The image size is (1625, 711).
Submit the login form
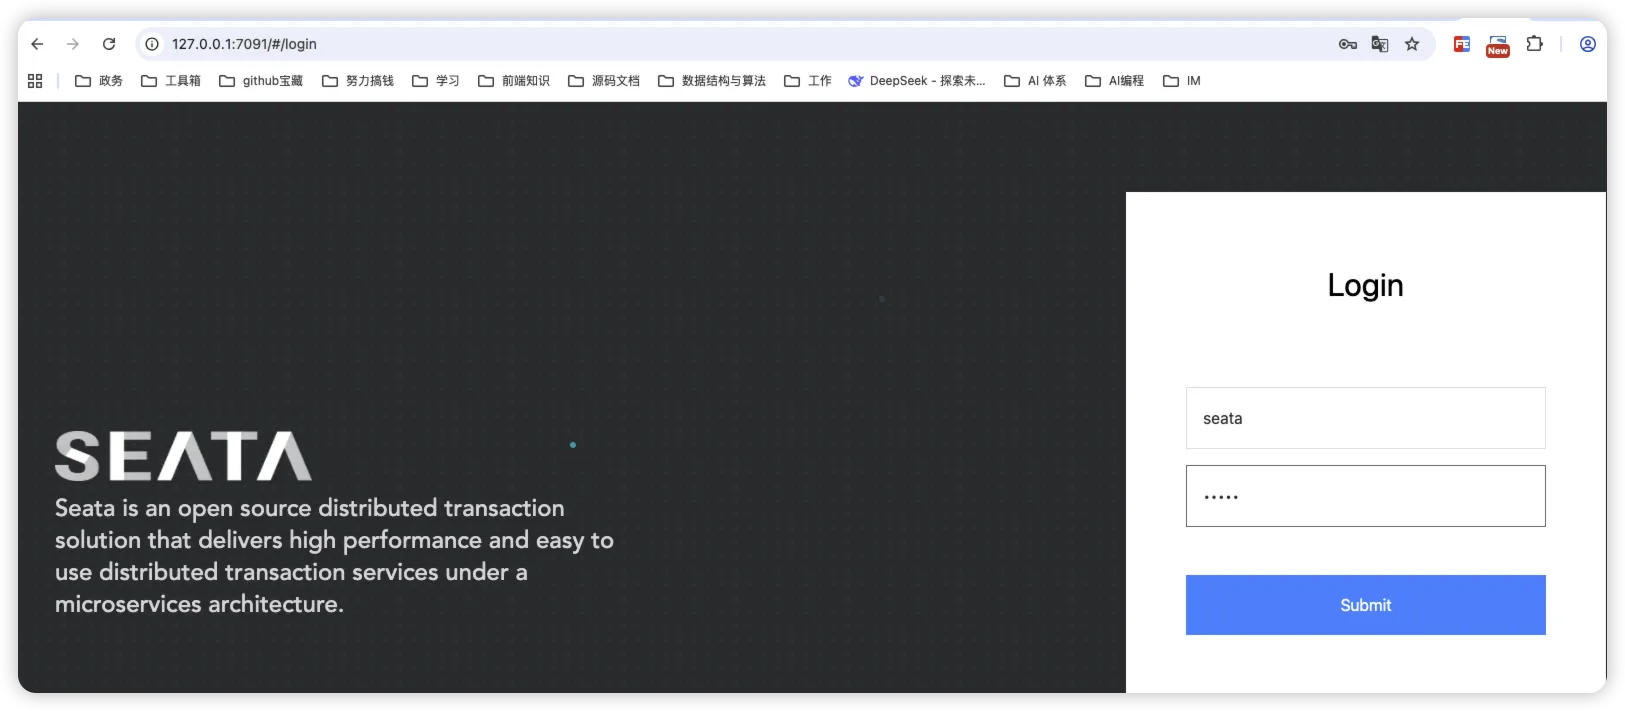click(1365, 605)
